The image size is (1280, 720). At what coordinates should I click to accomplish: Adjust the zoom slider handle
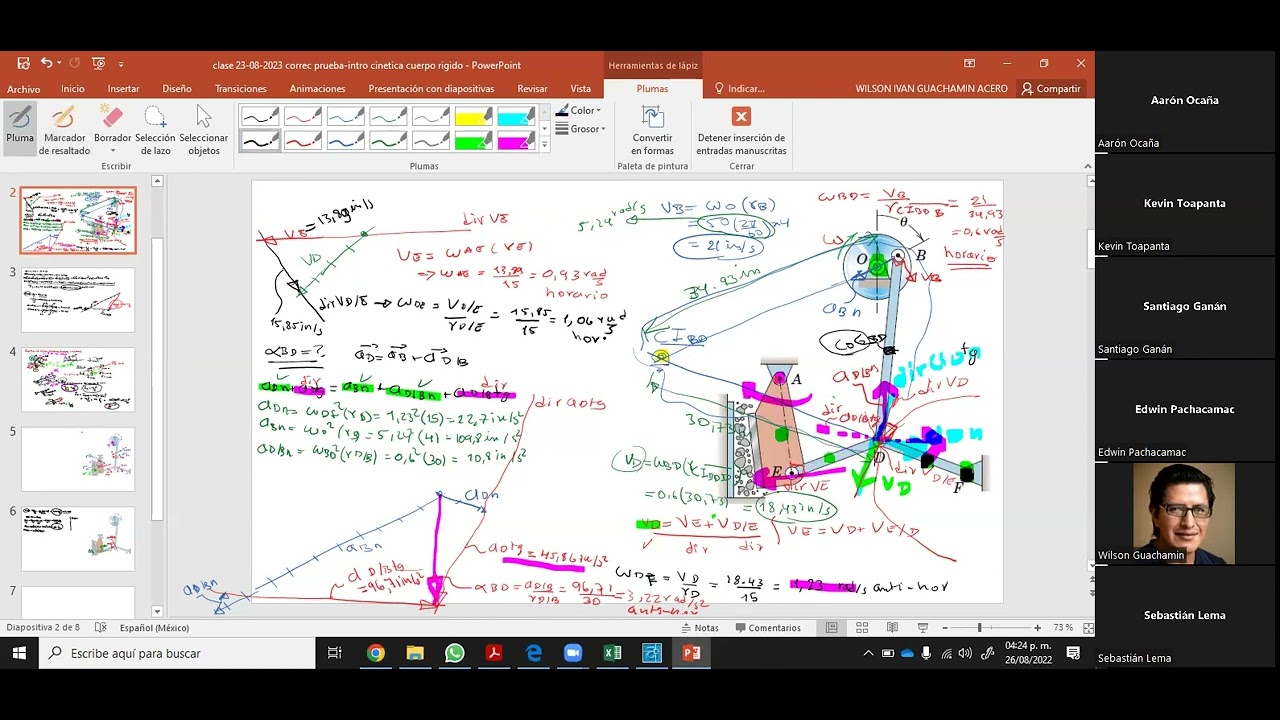pos(979,628)
